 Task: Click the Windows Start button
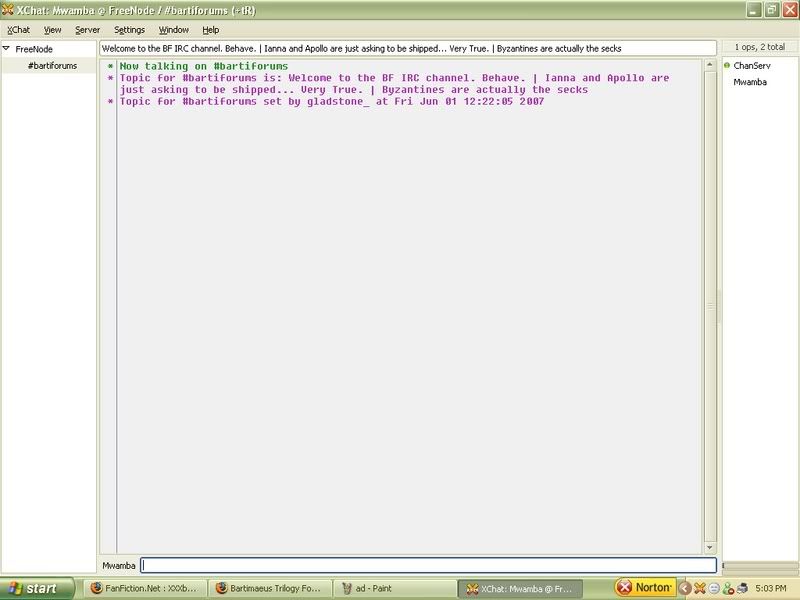coord(34,588)
